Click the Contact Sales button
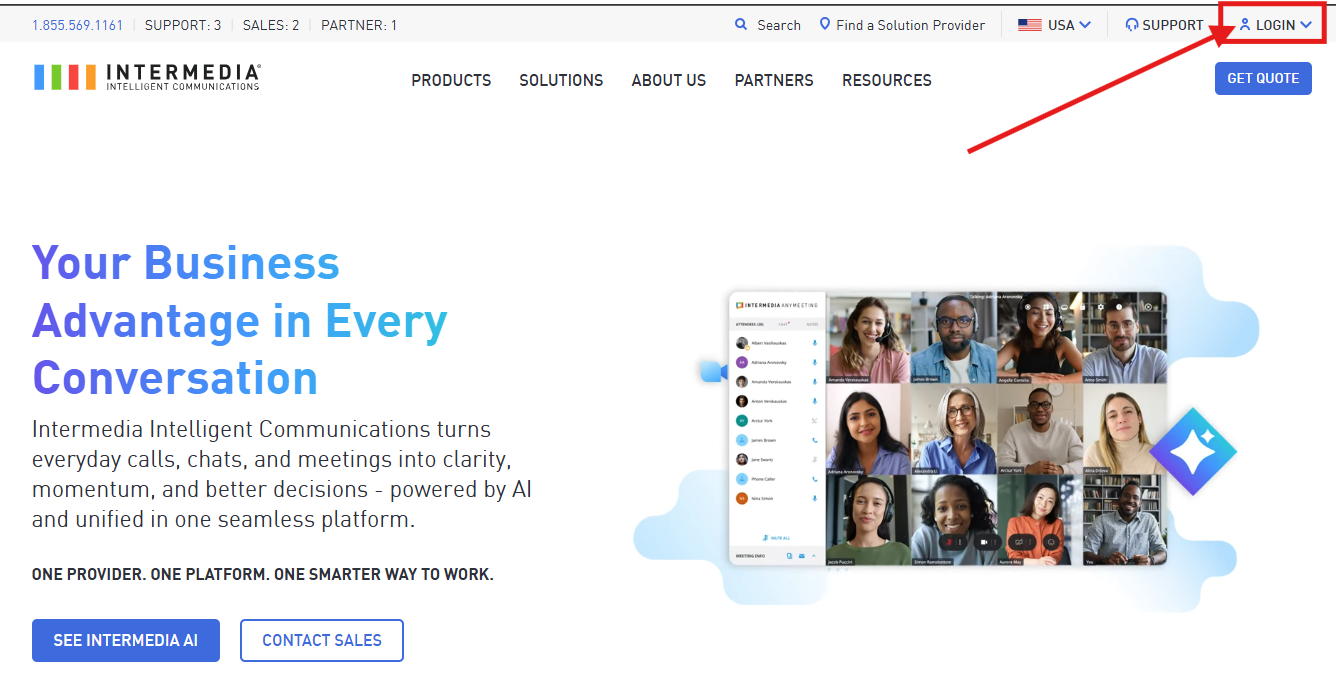1336x689 pixels. 322,640
